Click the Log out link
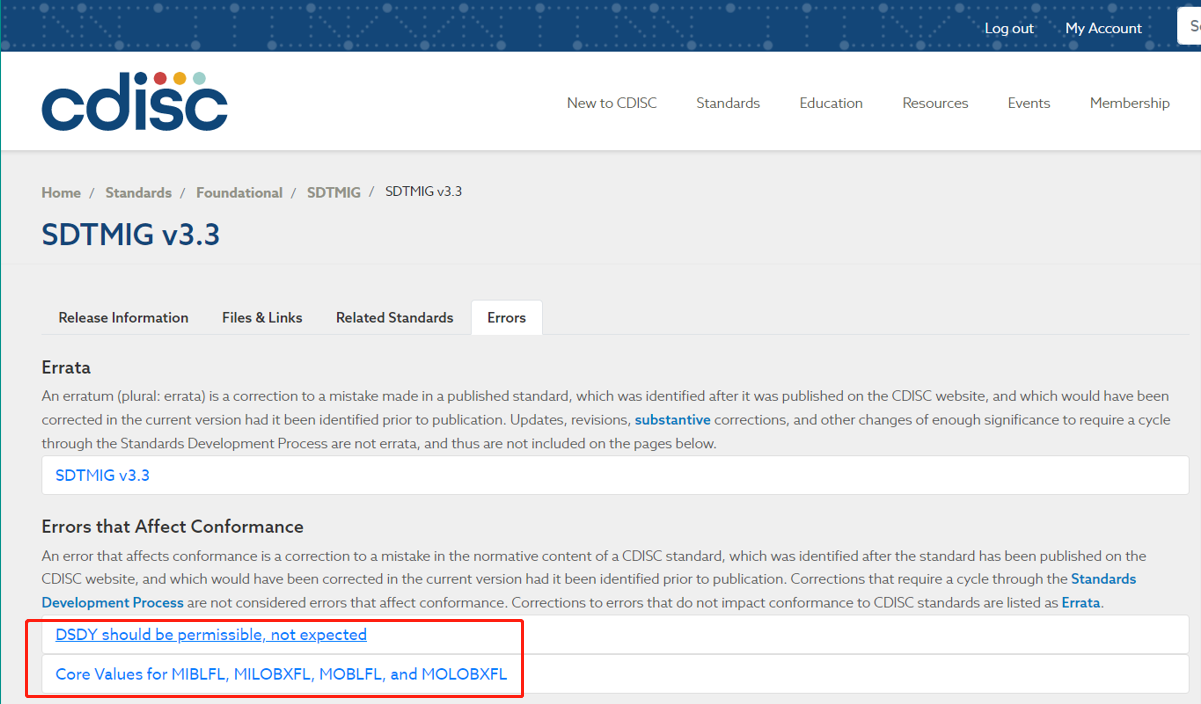The height and width of the screenshot is (704, 1201). pyautogui.click(x=1009, y=28)
